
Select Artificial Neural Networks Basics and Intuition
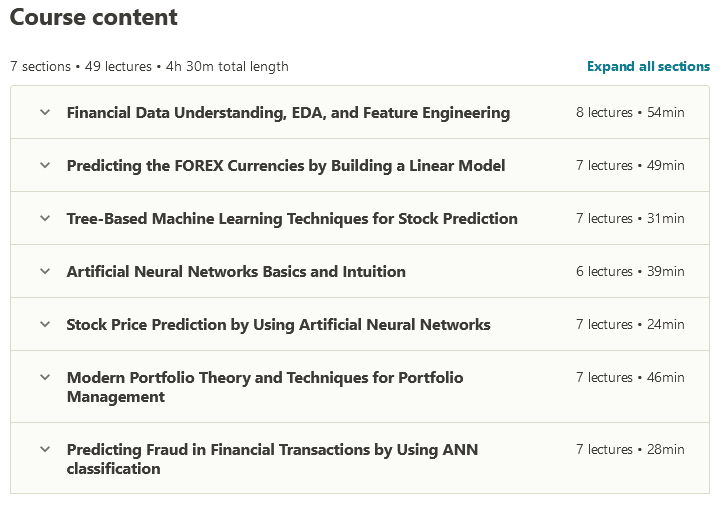236,272
